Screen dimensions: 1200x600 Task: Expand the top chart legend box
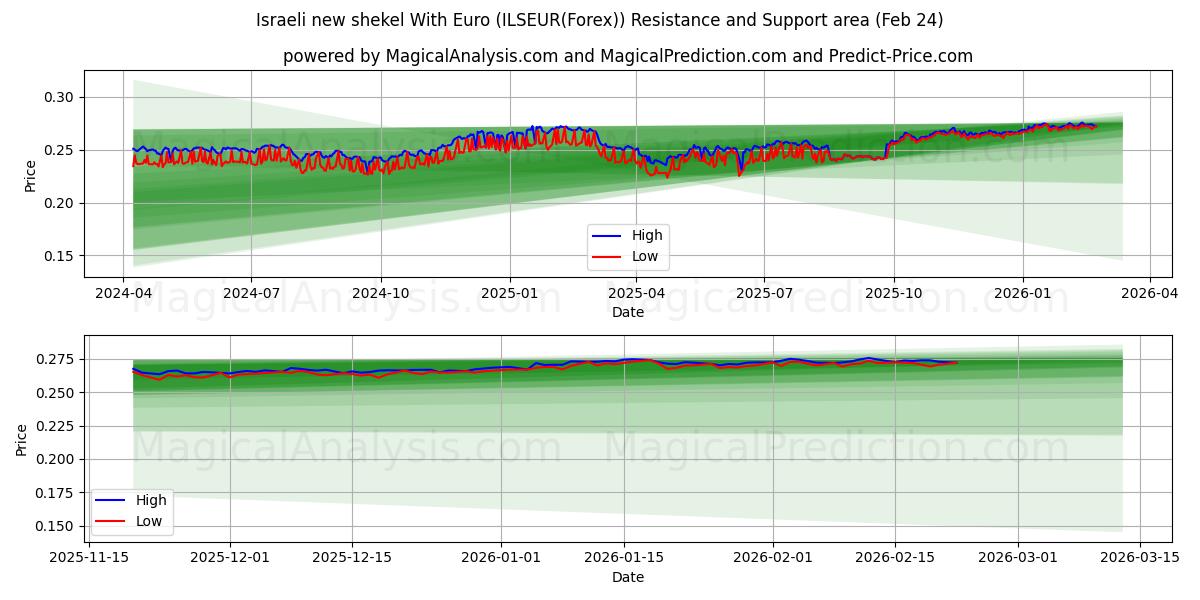click(629, 246)
